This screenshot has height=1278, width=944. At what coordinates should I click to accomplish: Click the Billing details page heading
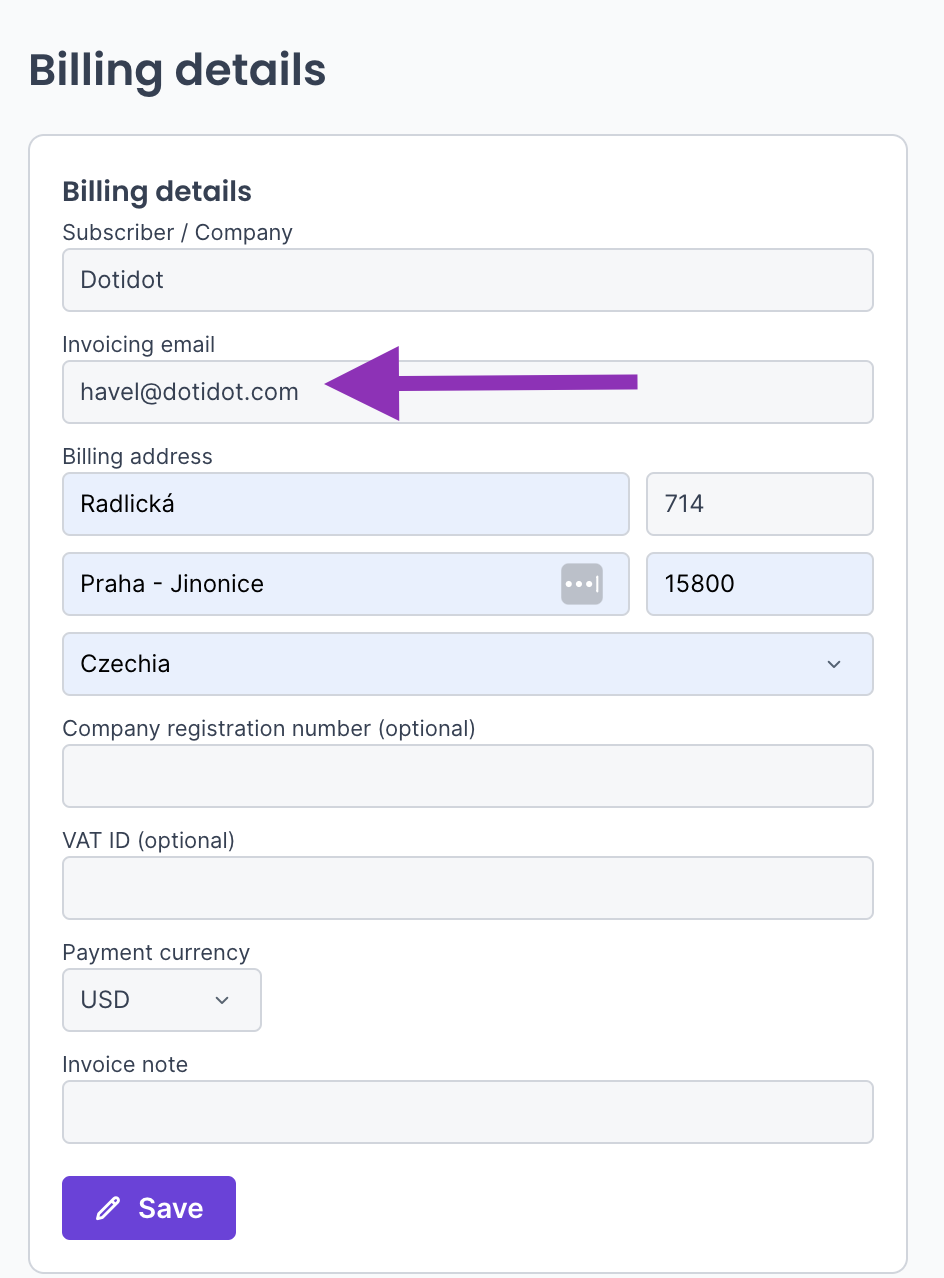[x=177, y=72]
